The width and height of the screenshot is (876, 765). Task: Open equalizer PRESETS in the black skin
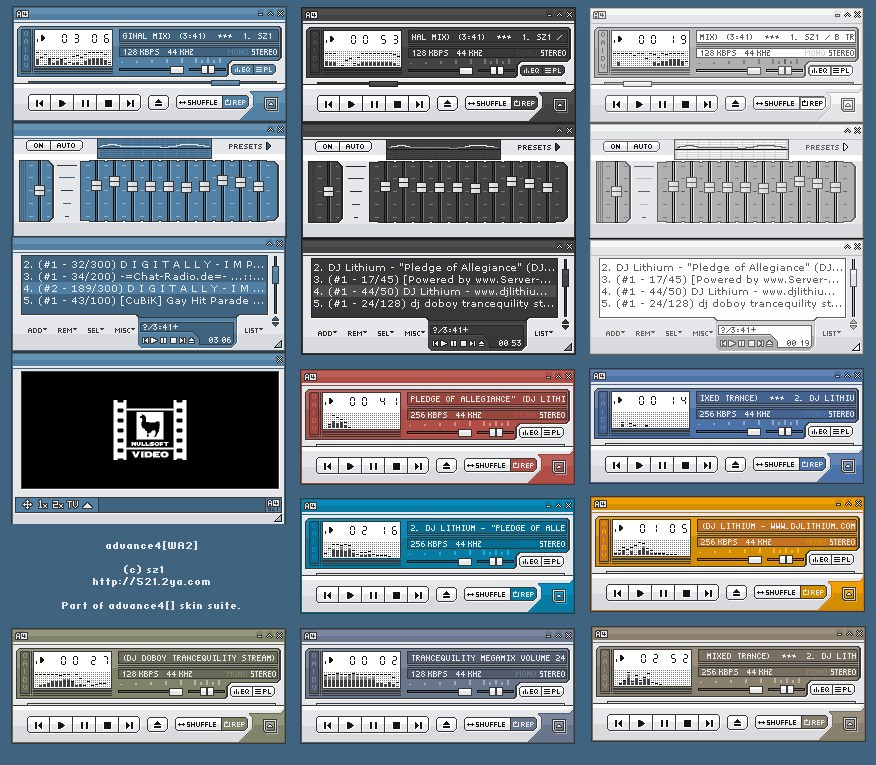pyautogui.click(x=538, y=148)
